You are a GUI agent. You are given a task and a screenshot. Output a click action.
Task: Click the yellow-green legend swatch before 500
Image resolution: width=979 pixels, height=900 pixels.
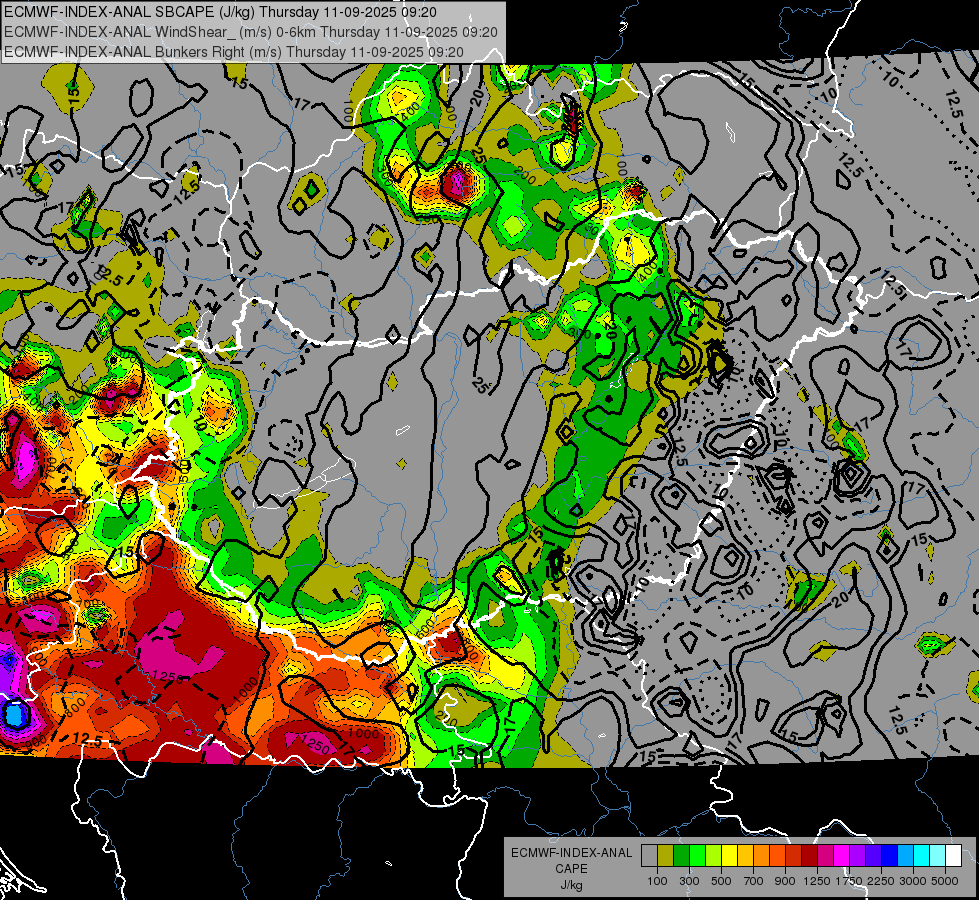713,856
